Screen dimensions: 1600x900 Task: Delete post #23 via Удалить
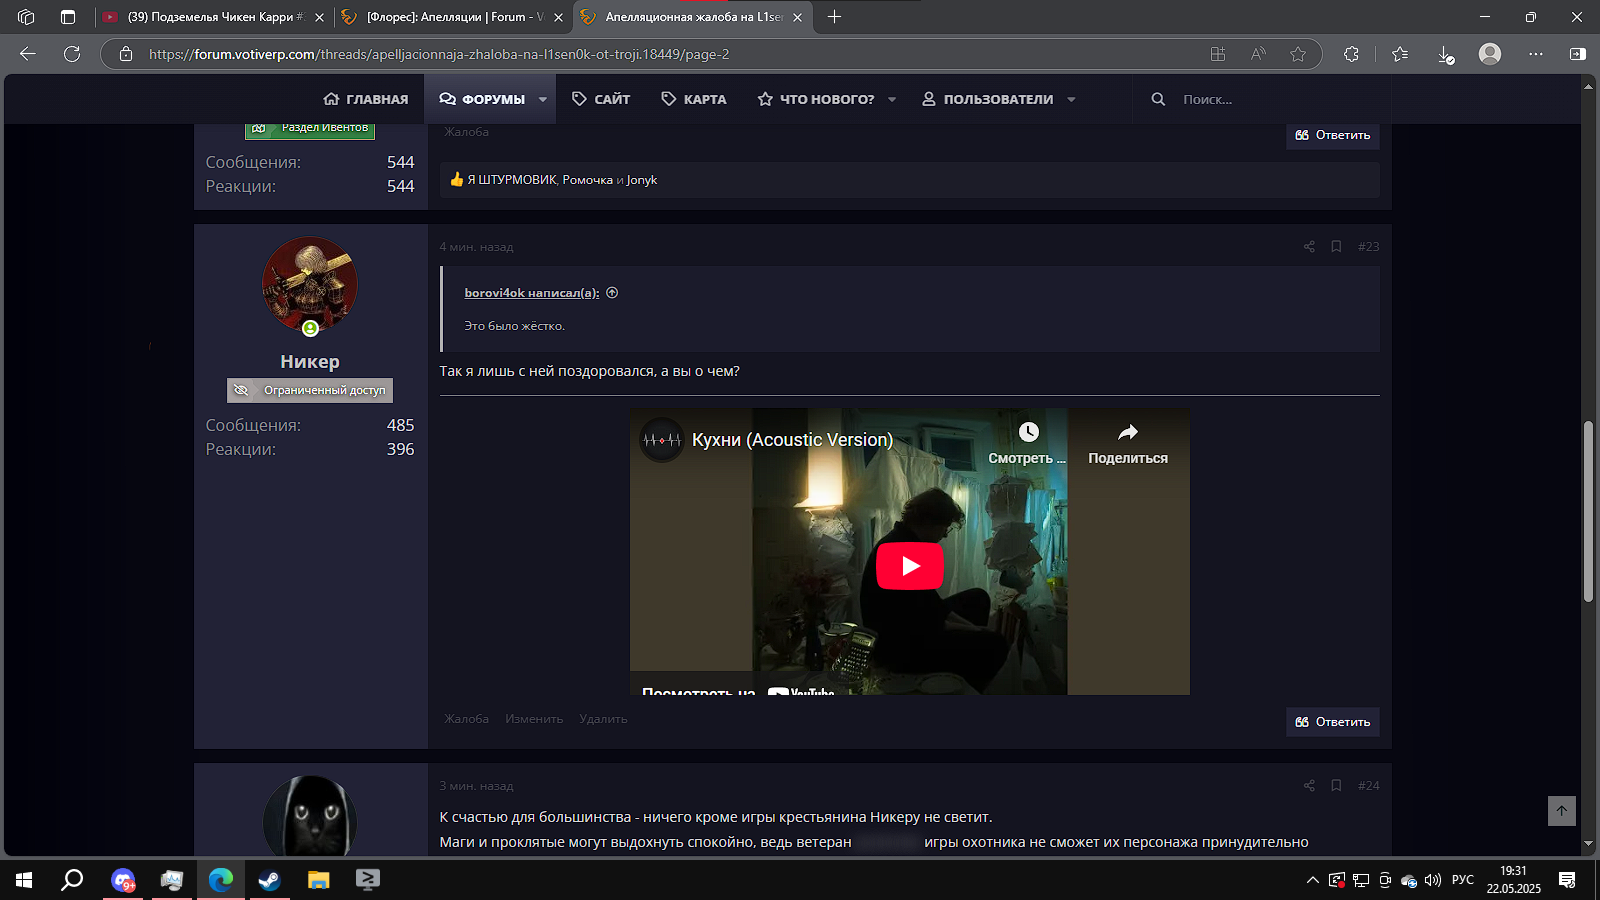pos(603,719)
